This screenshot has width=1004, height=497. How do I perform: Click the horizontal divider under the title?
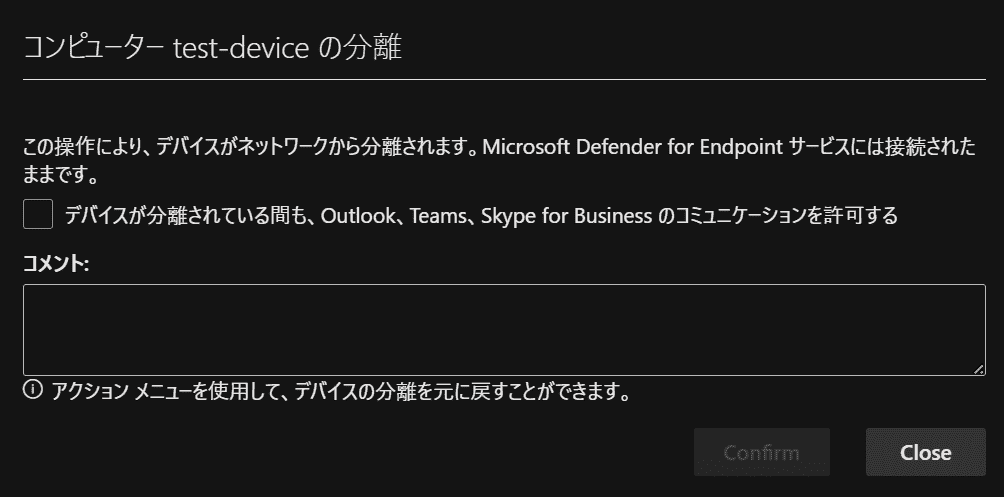[x=503, y=78]
